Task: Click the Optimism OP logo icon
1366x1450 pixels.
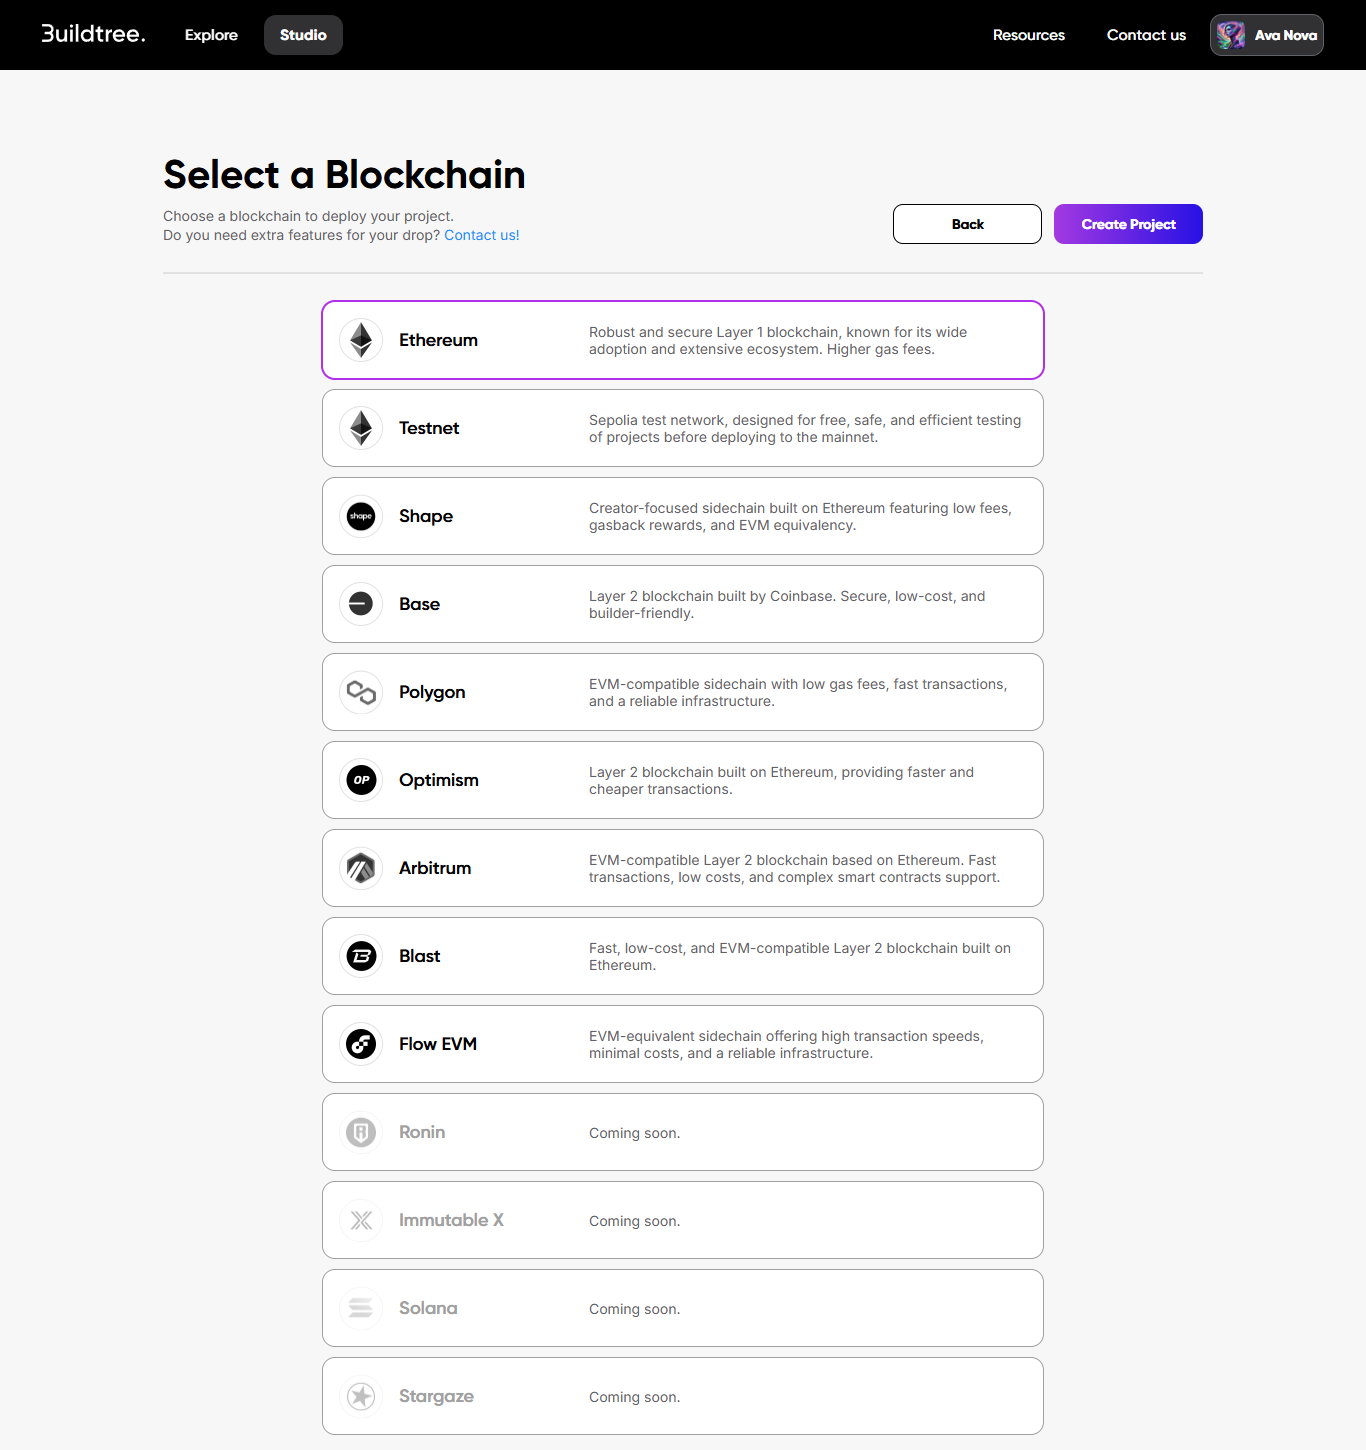Action: pyautogui.click(x=361, y=780)
